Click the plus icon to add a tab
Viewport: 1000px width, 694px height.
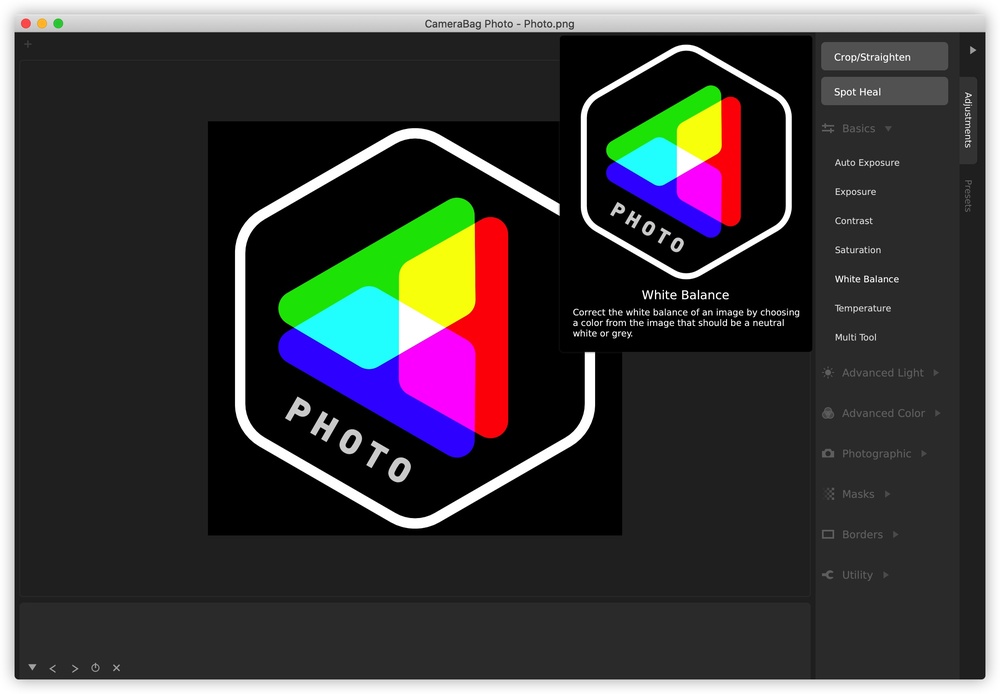tap(27, 44)
